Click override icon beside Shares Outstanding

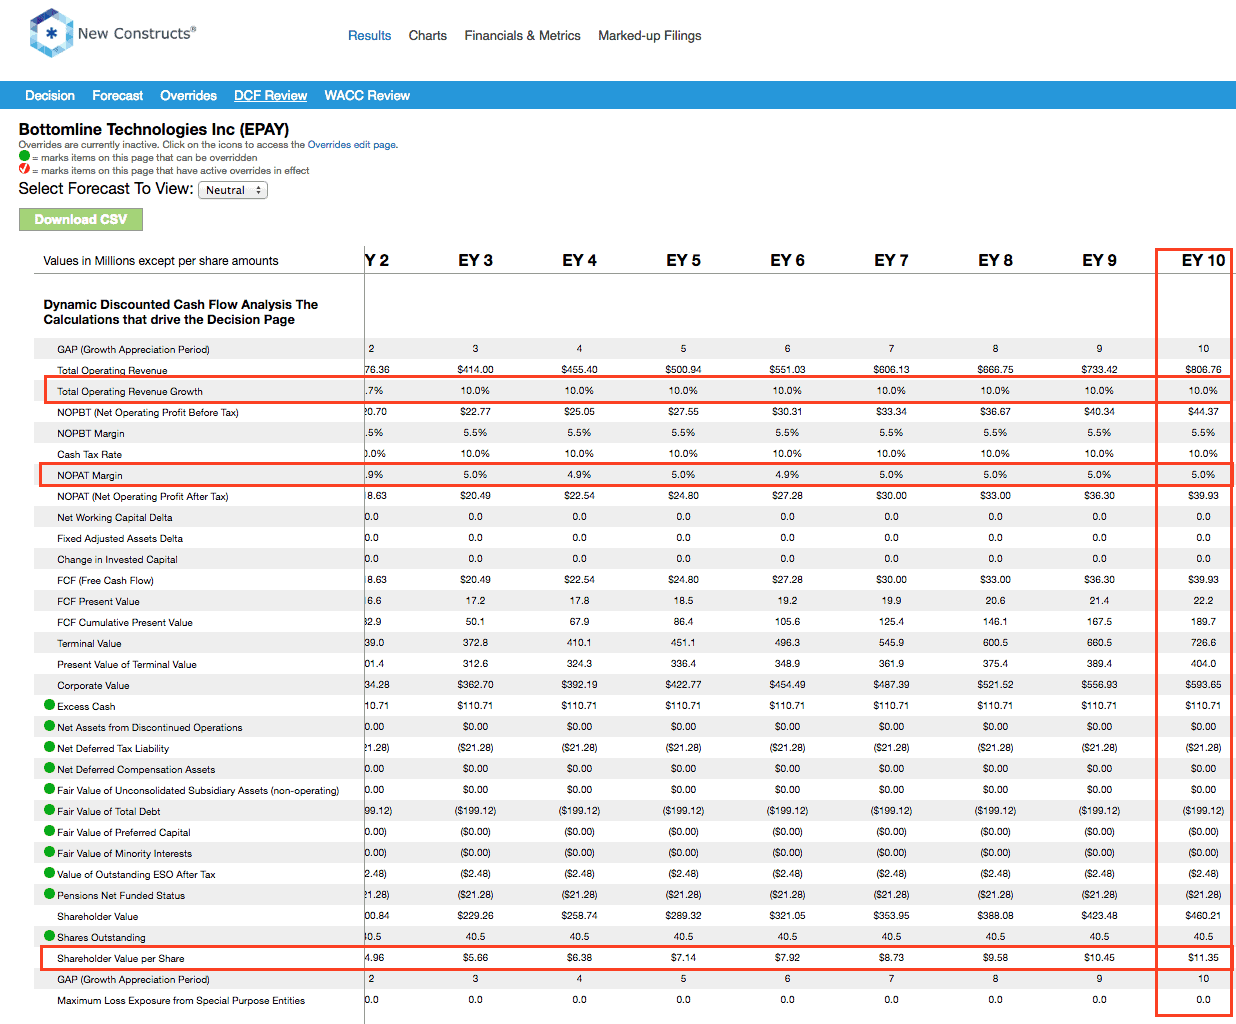point(49,936)
